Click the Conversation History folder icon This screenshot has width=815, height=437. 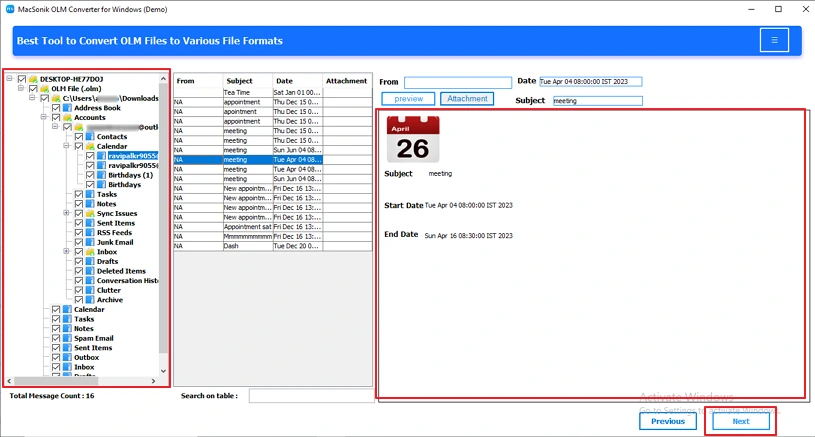pyautogui.click(x=90, y=281)
